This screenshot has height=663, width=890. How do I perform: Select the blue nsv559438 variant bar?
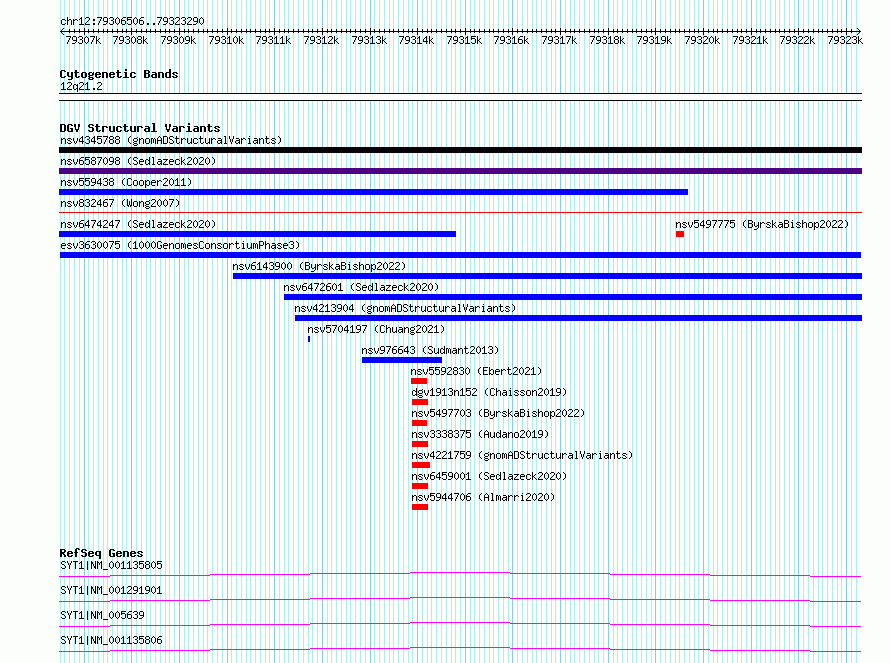click(x=373, y=192)
